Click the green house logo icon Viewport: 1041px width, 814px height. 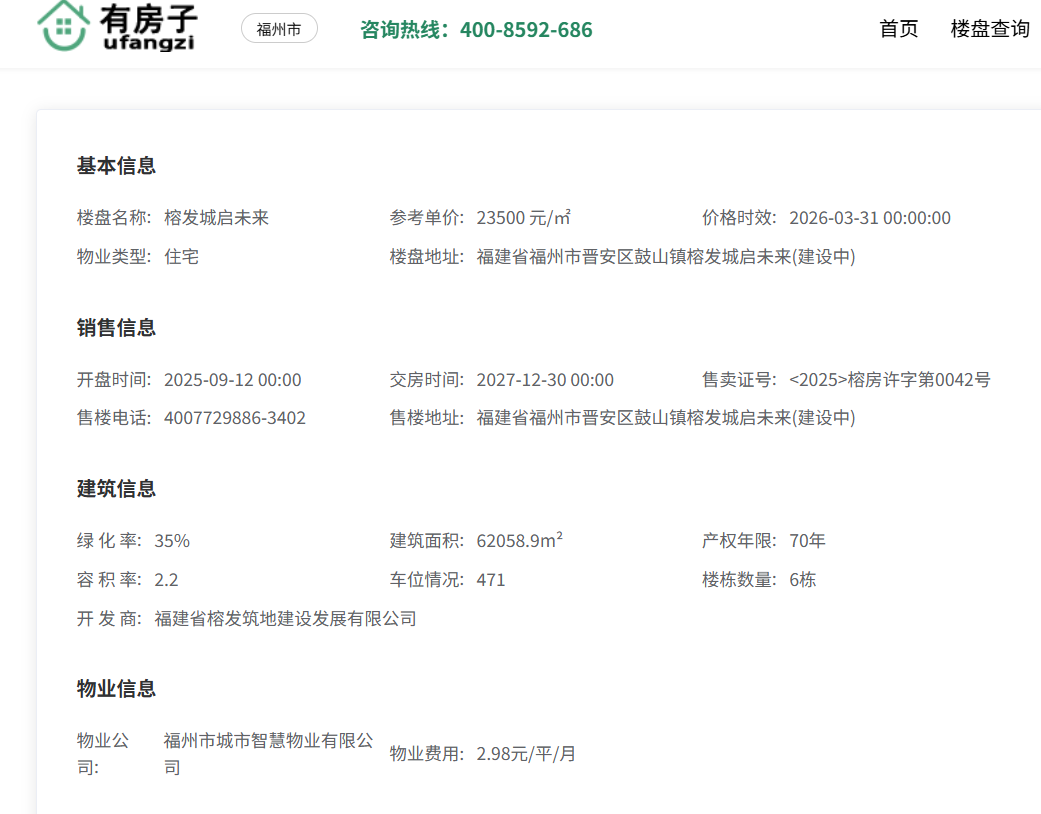click(63, 25)
